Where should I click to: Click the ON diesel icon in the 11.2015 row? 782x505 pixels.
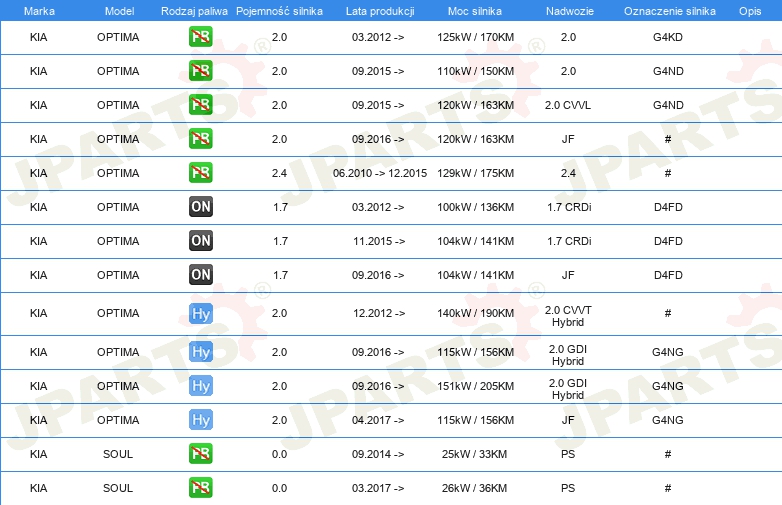pyautogui.click(x=200, y=240)
